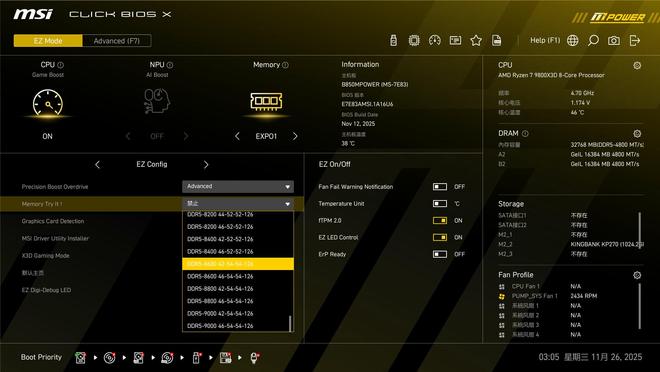The width and height of the screenshot is (660, 372).
Task: Choose DDR5-8200 46-52-52-126 option
Action: [238, 227]
